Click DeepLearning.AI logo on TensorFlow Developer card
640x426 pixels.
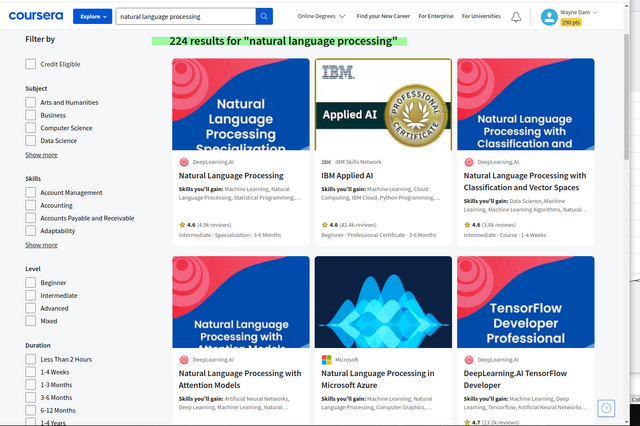click(469, 359)
